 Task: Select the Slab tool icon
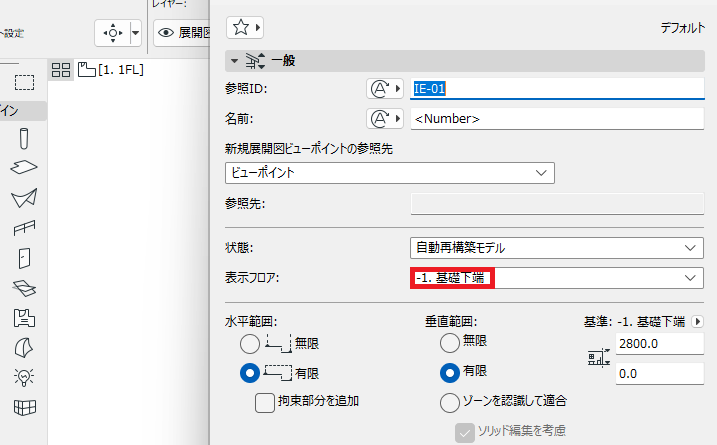click(x=24, y=167)
